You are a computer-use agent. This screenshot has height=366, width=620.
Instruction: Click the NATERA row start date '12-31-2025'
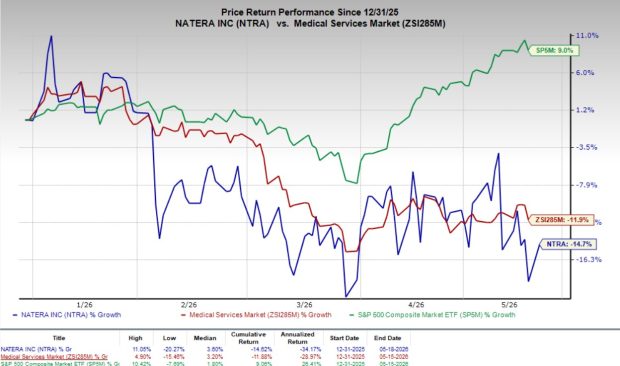[351, 350]
